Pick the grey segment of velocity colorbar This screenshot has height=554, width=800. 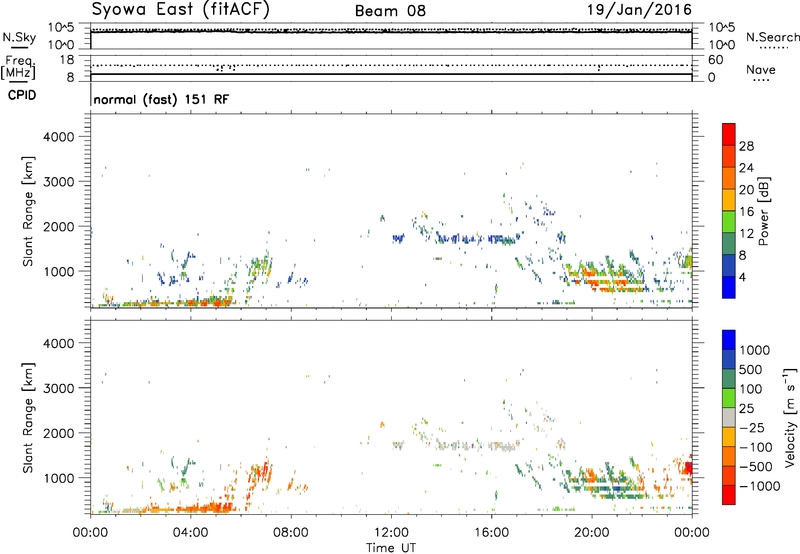729,417
